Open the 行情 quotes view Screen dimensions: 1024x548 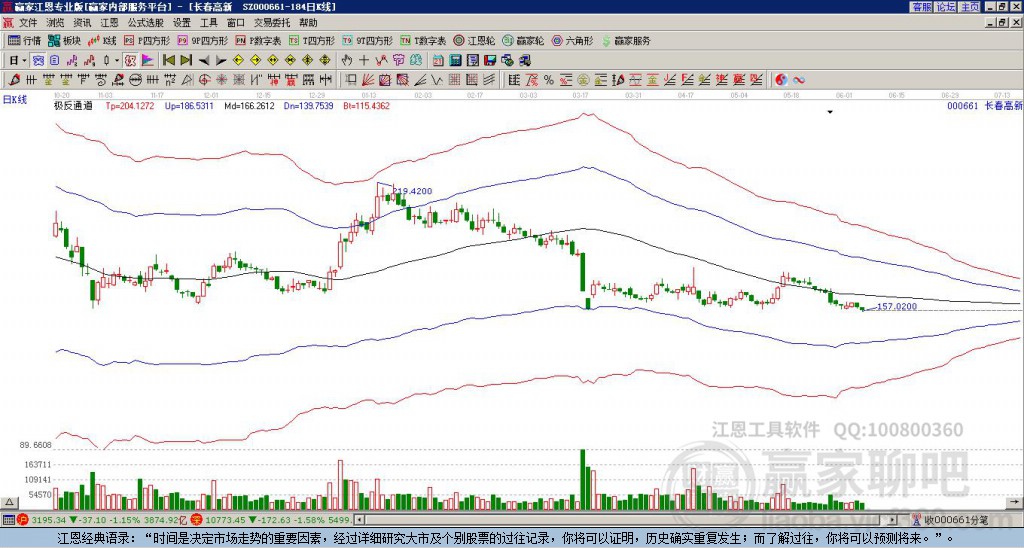point(25,40)
